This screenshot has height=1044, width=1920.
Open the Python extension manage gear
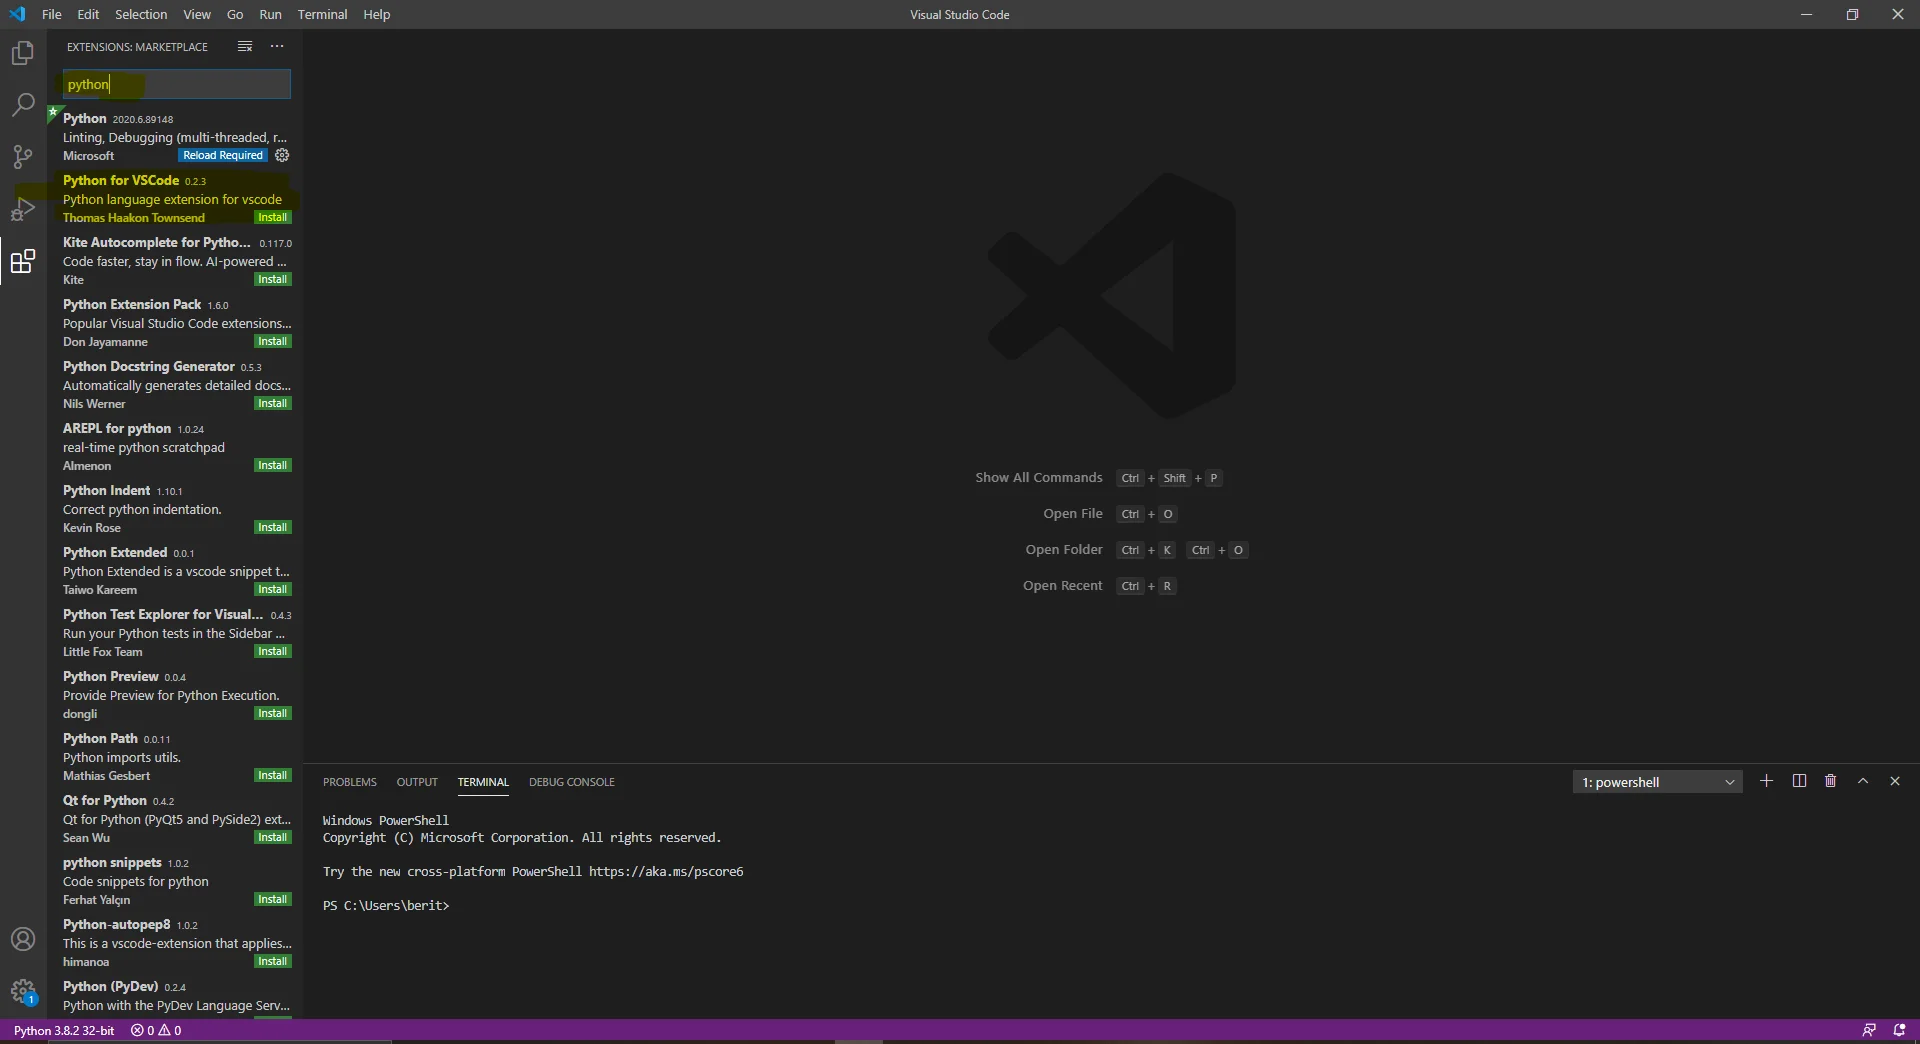[x=282, y=155]
